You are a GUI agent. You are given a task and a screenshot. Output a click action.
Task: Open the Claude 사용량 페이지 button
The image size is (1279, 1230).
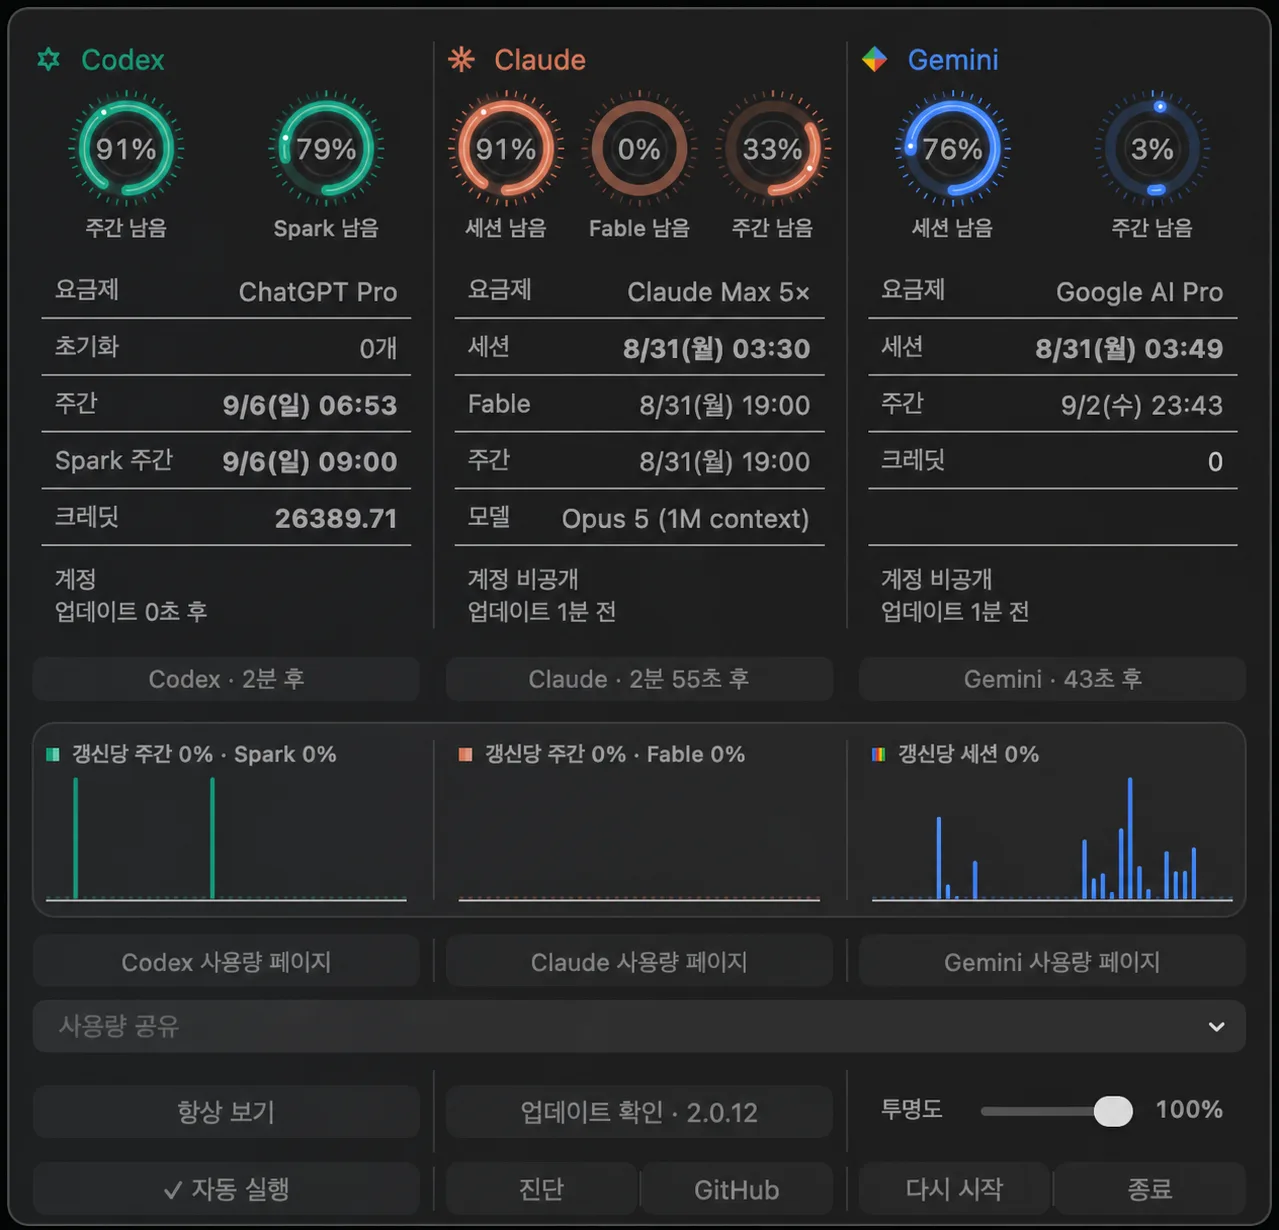coord(639,962)
